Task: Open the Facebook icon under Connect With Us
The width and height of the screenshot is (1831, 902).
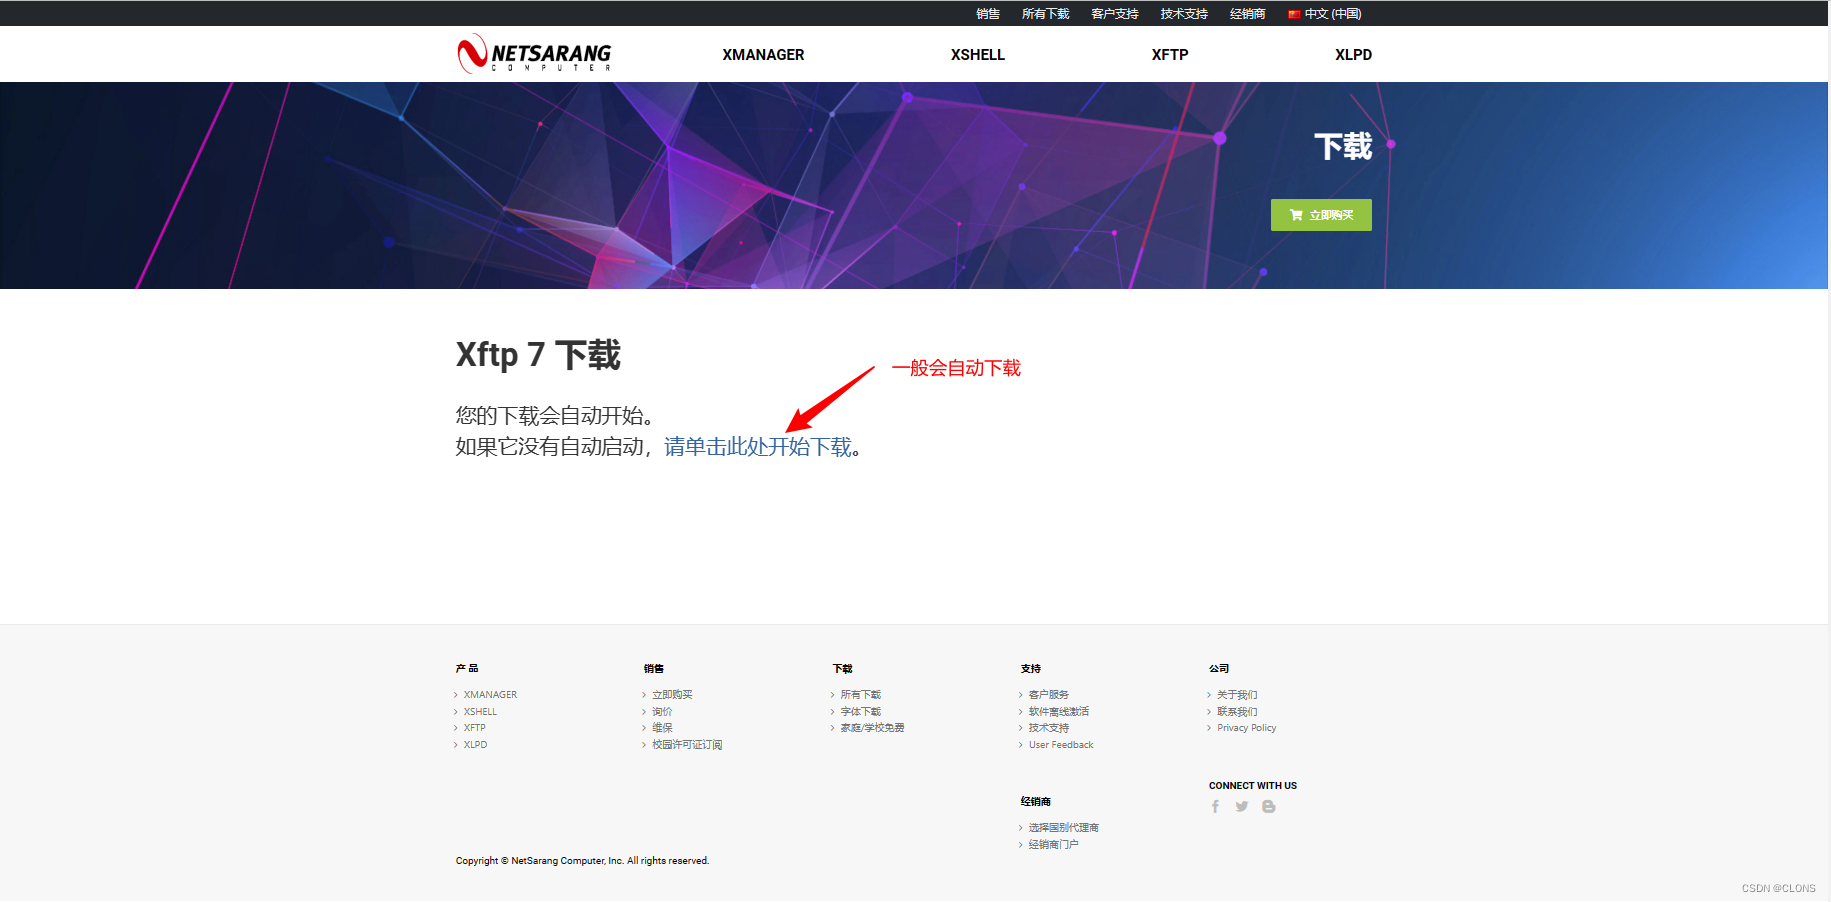Action: coord(1215,807)
